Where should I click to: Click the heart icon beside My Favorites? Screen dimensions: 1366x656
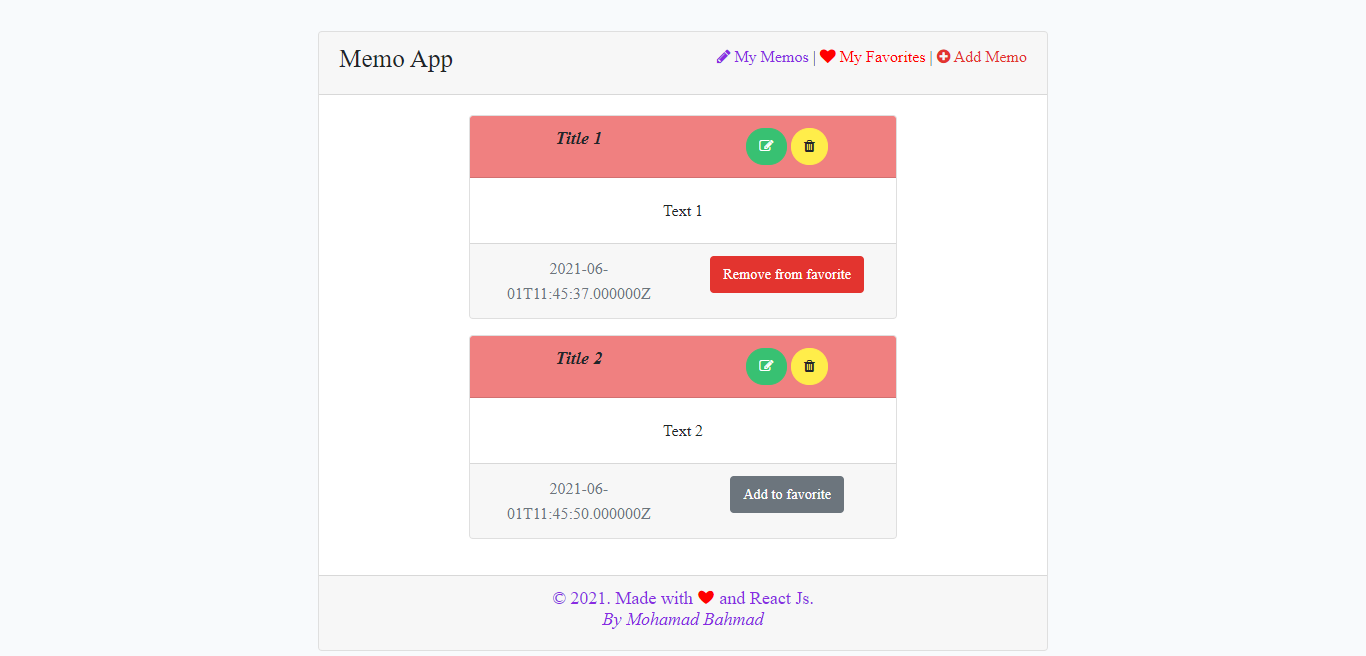827,56
